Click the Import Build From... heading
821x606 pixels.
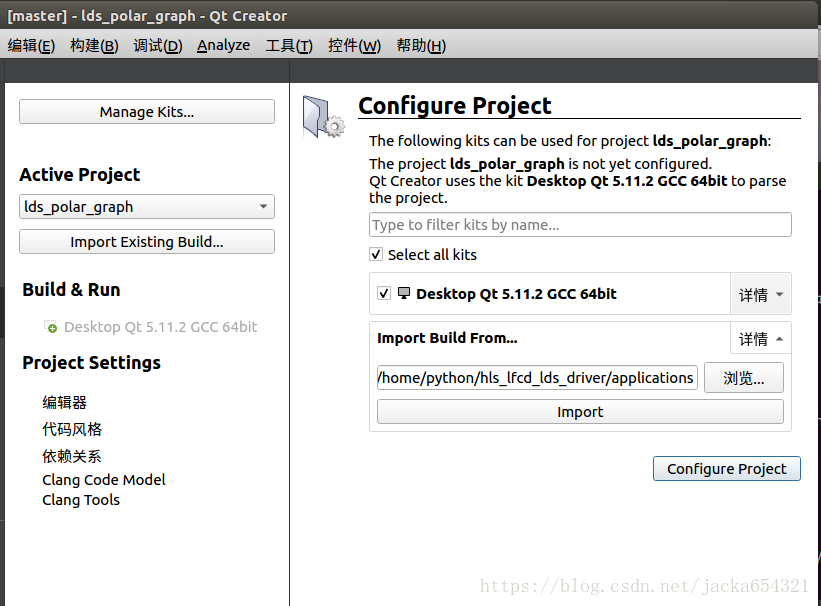pos(447,338)
